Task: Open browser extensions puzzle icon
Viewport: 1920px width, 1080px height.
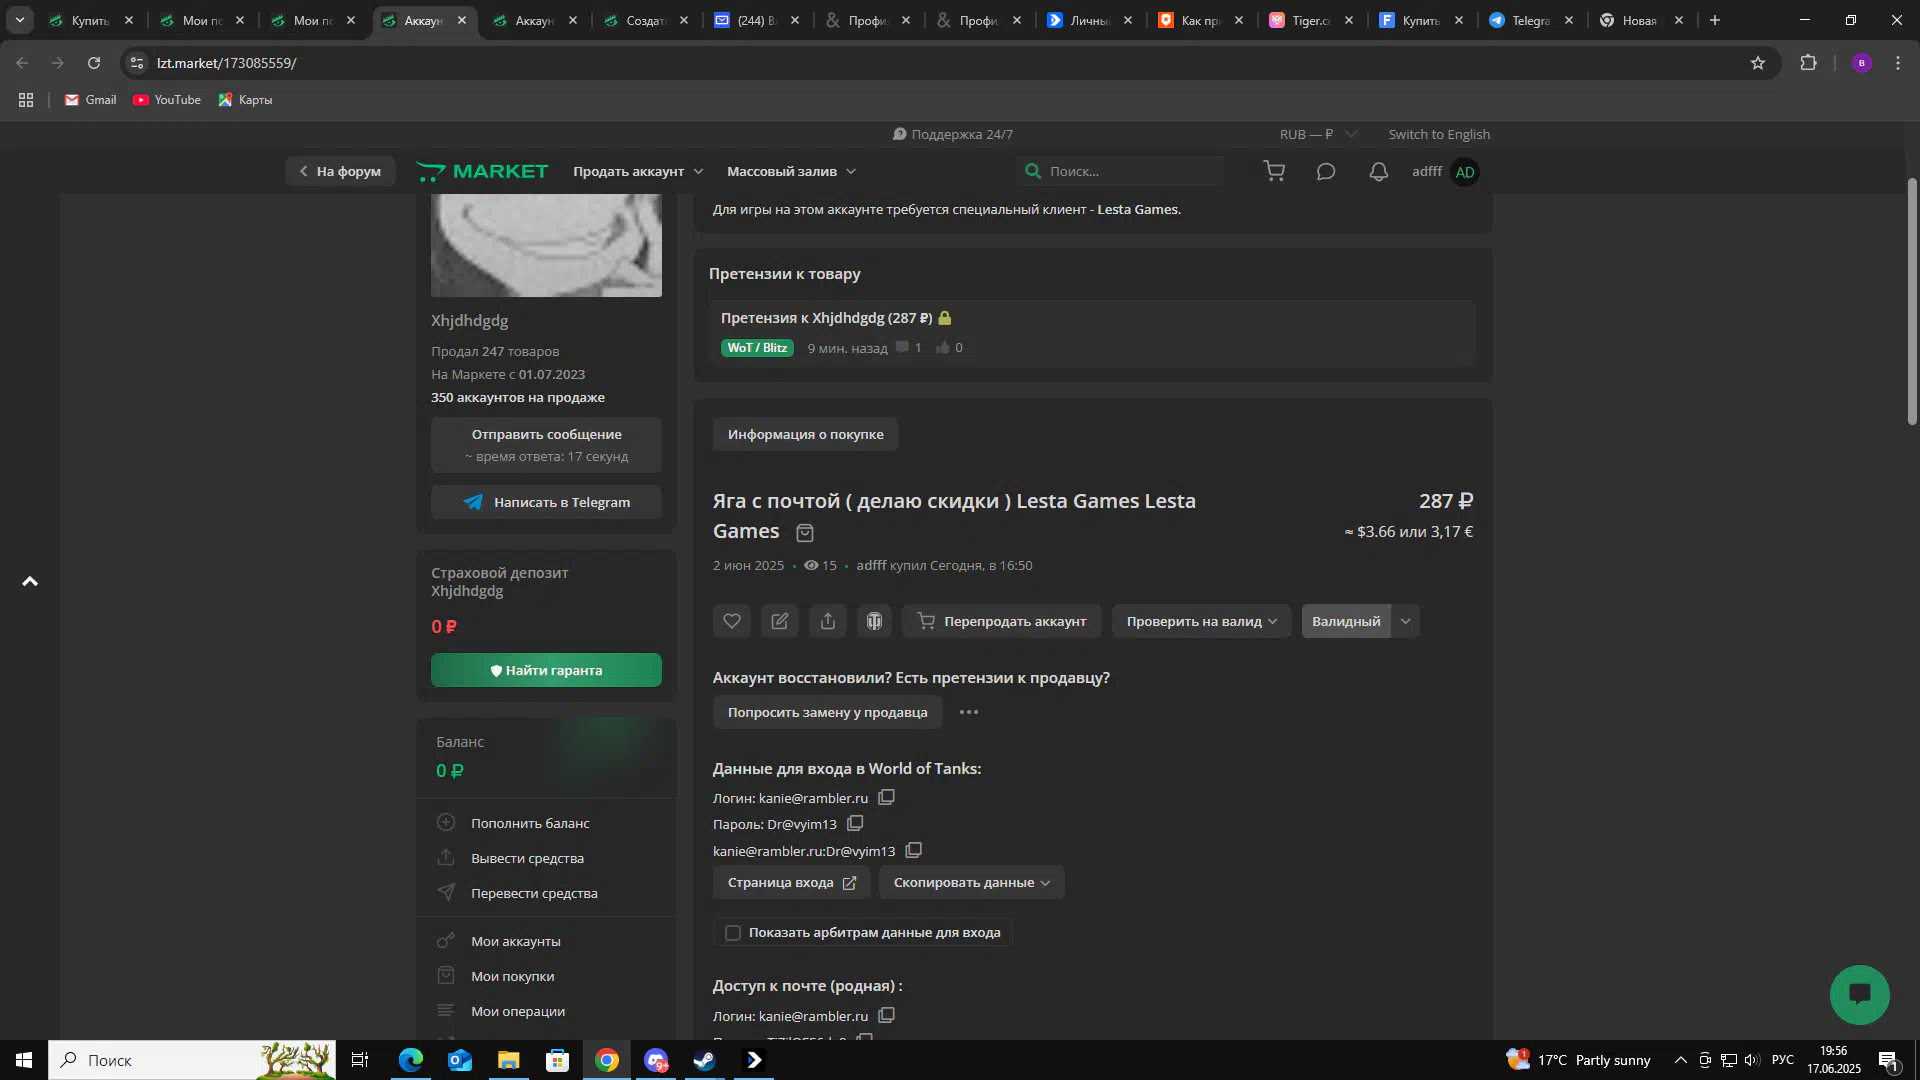Action: [1808, 63]
